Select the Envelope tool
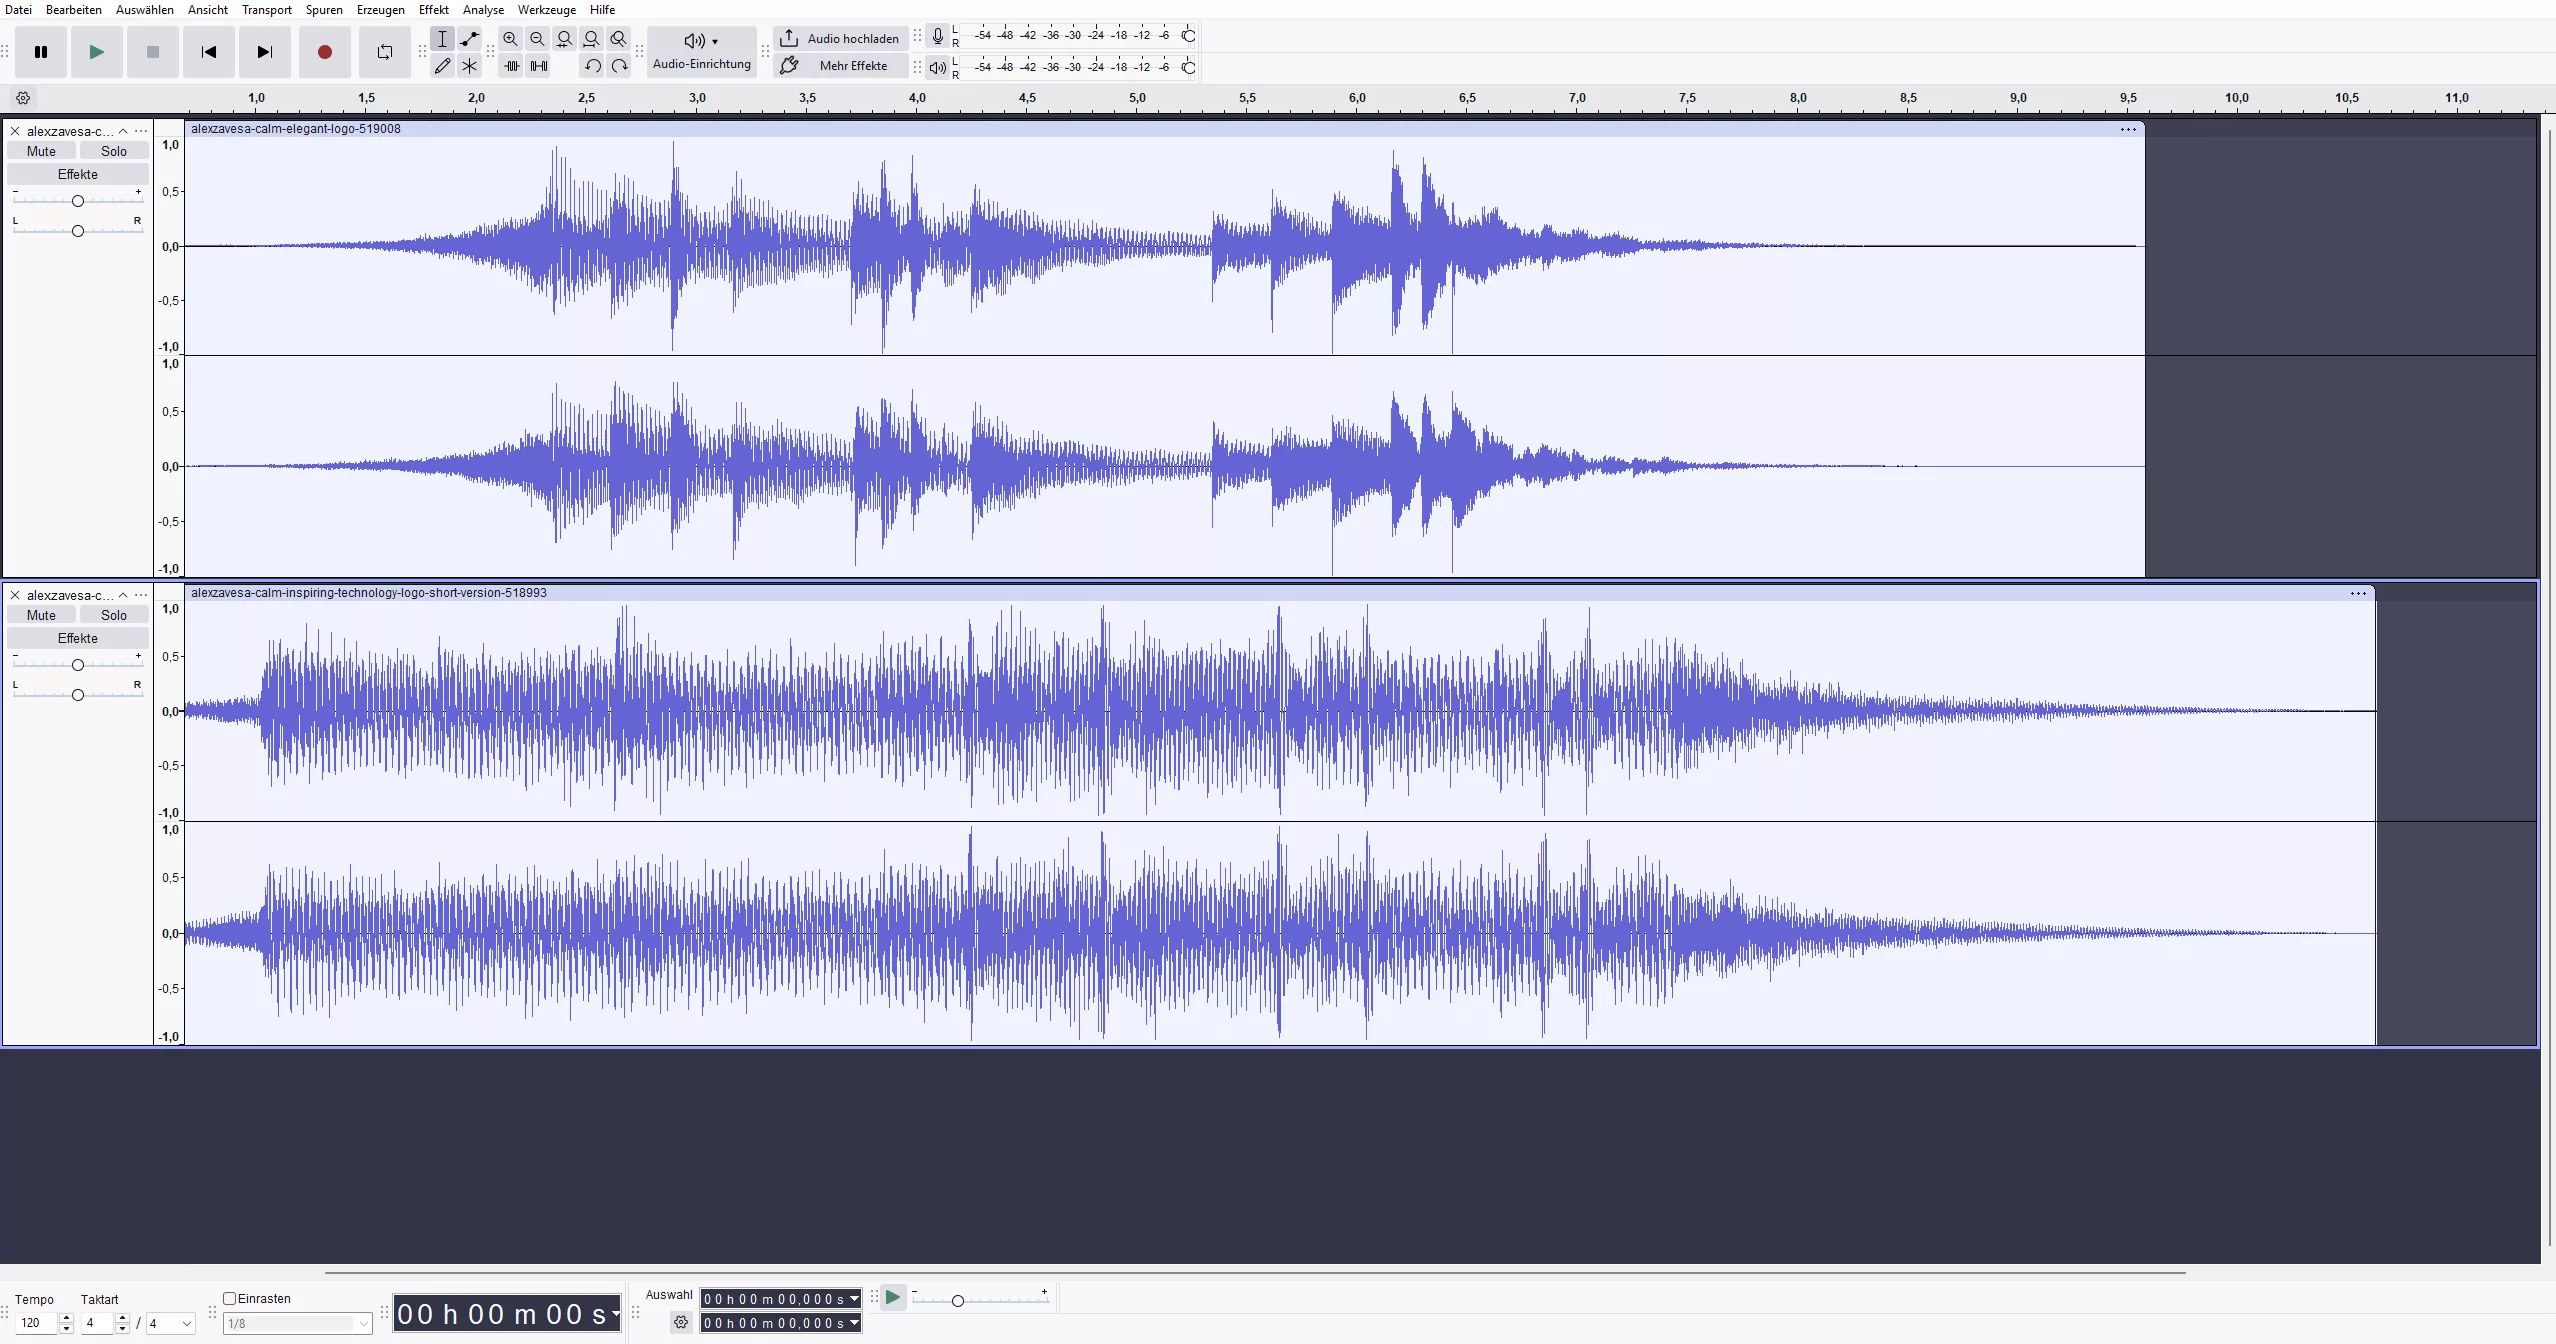The height and width of the screenshot is (1344, 2556). [470, 39]
